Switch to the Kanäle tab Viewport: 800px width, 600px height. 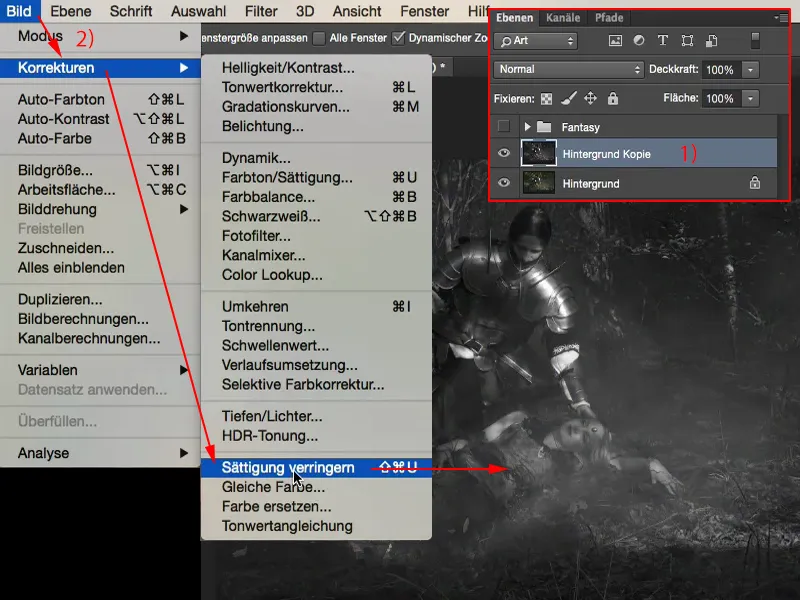click(x=563, y=18)
